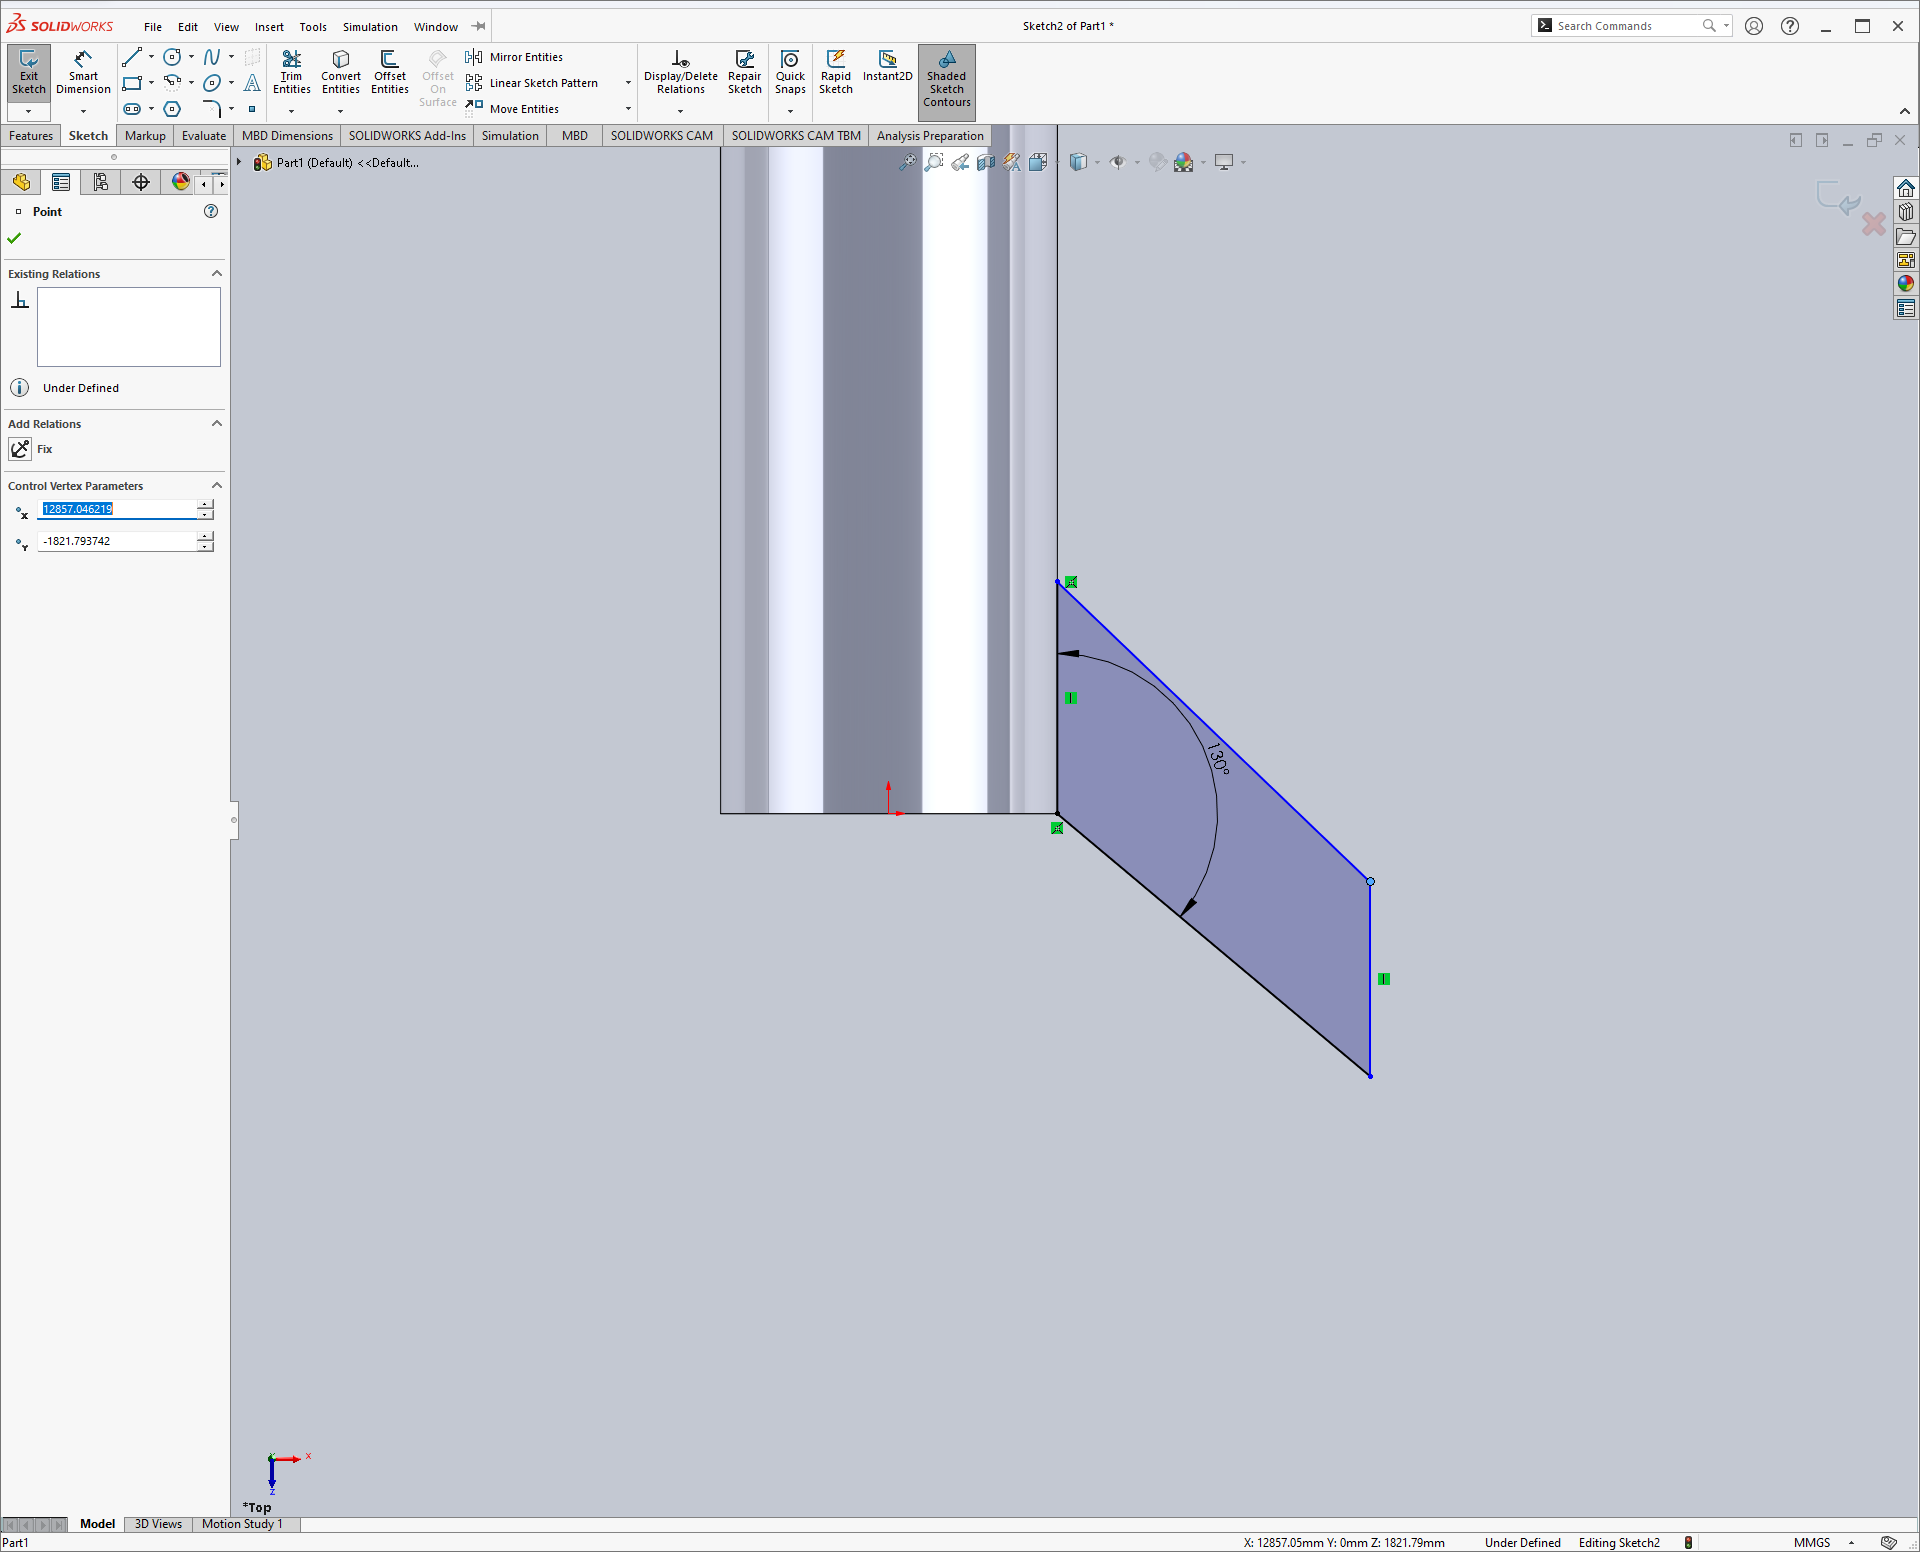
Task: Click Mirror Entities
Action: (x=514, y=57)
